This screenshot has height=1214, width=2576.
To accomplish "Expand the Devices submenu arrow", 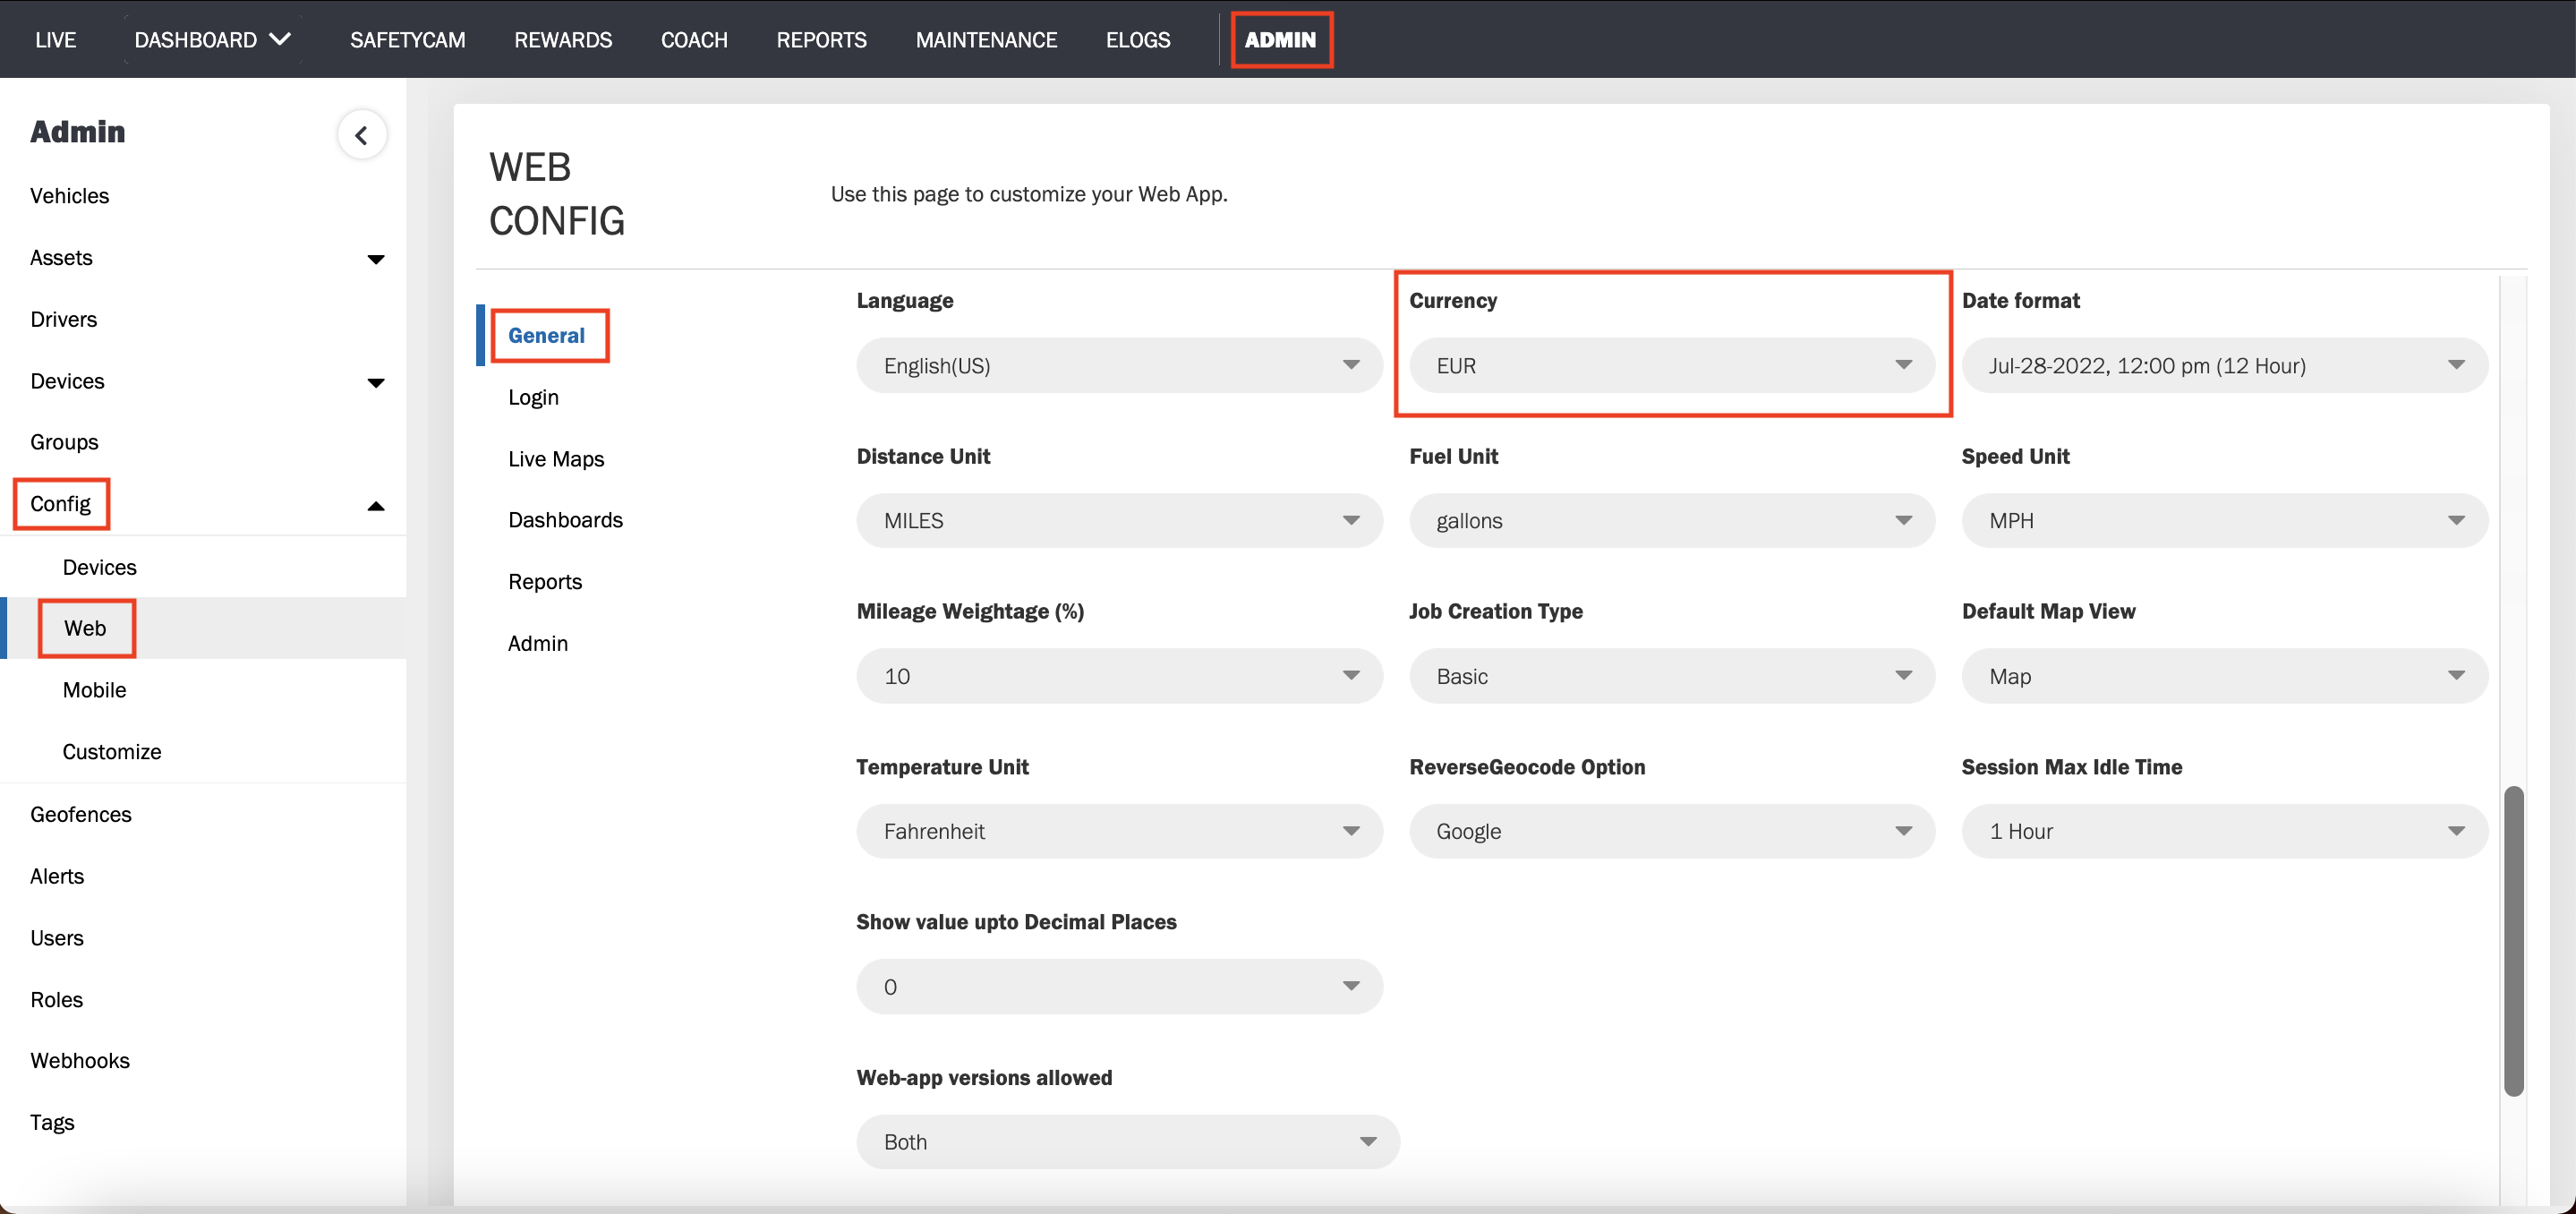I will [x=375, y=382].
